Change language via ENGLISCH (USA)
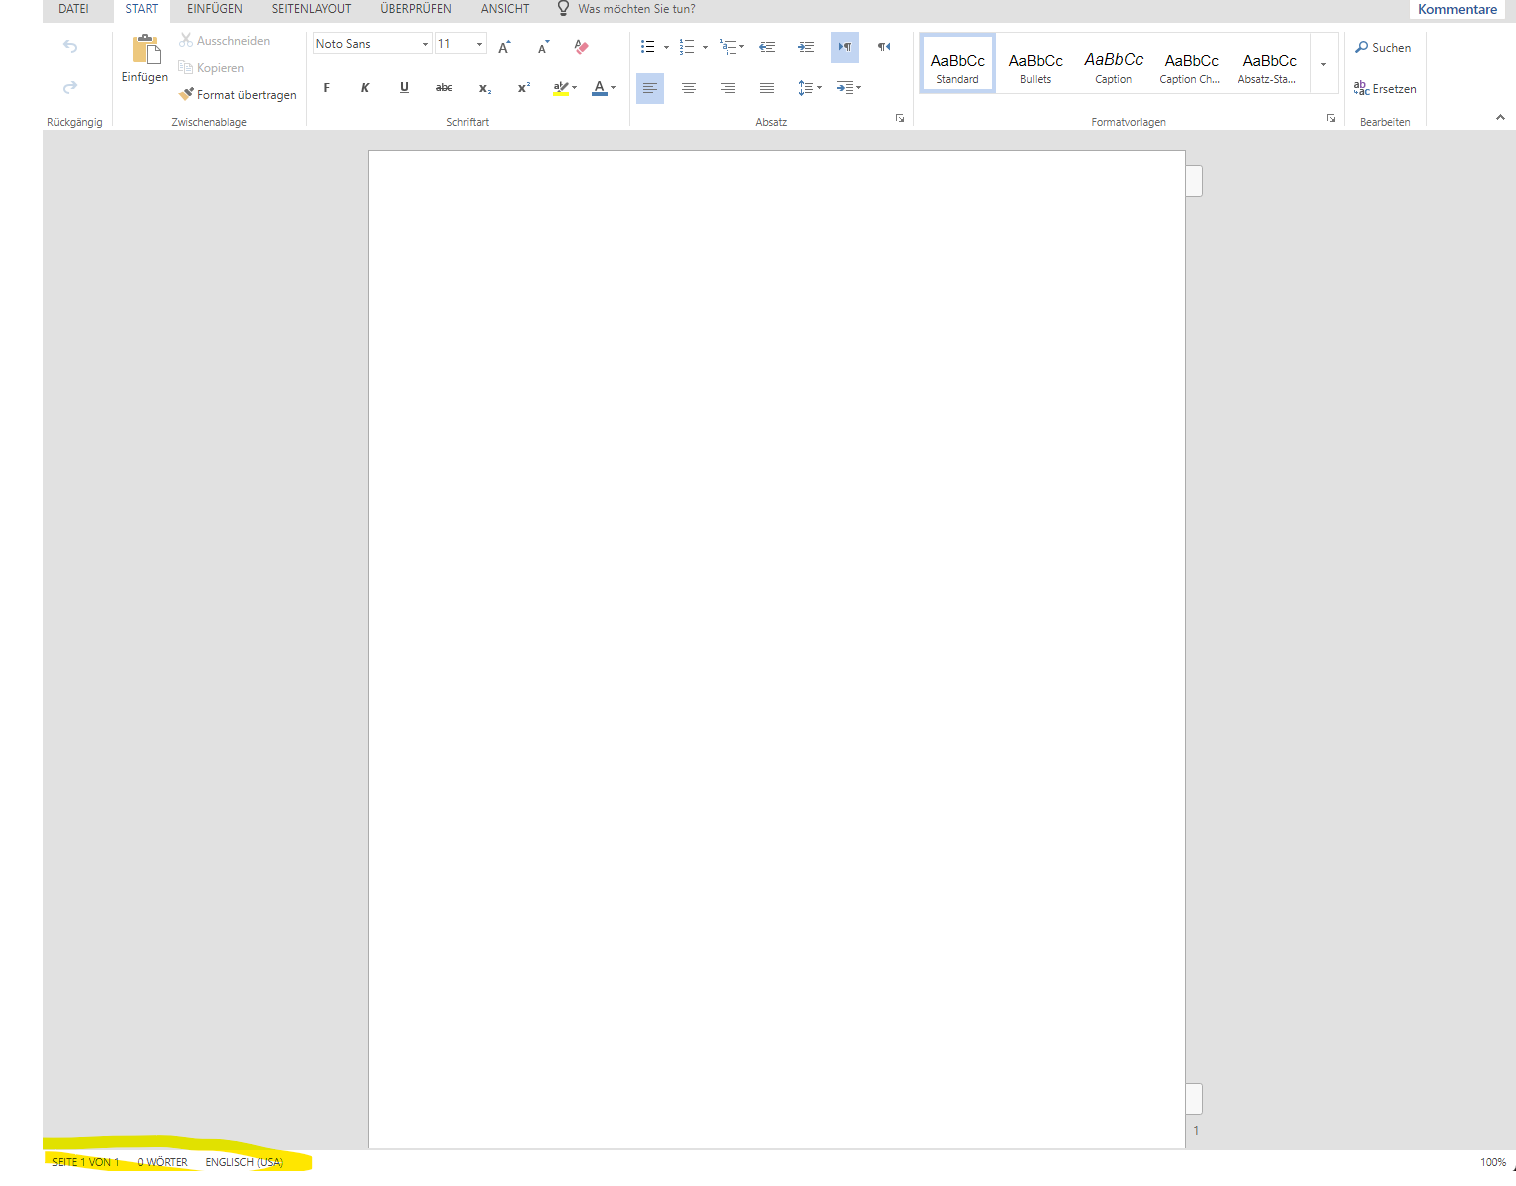This screenshot has height=1186, width=1516. (244, 1162)
